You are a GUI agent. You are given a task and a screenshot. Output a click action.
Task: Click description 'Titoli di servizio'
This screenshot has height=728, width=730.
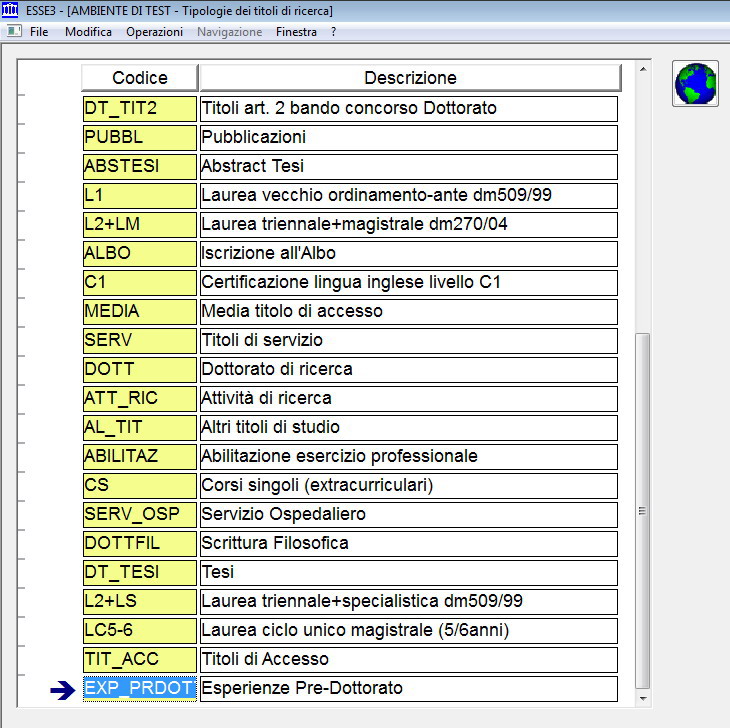click(x=409, y=341)
